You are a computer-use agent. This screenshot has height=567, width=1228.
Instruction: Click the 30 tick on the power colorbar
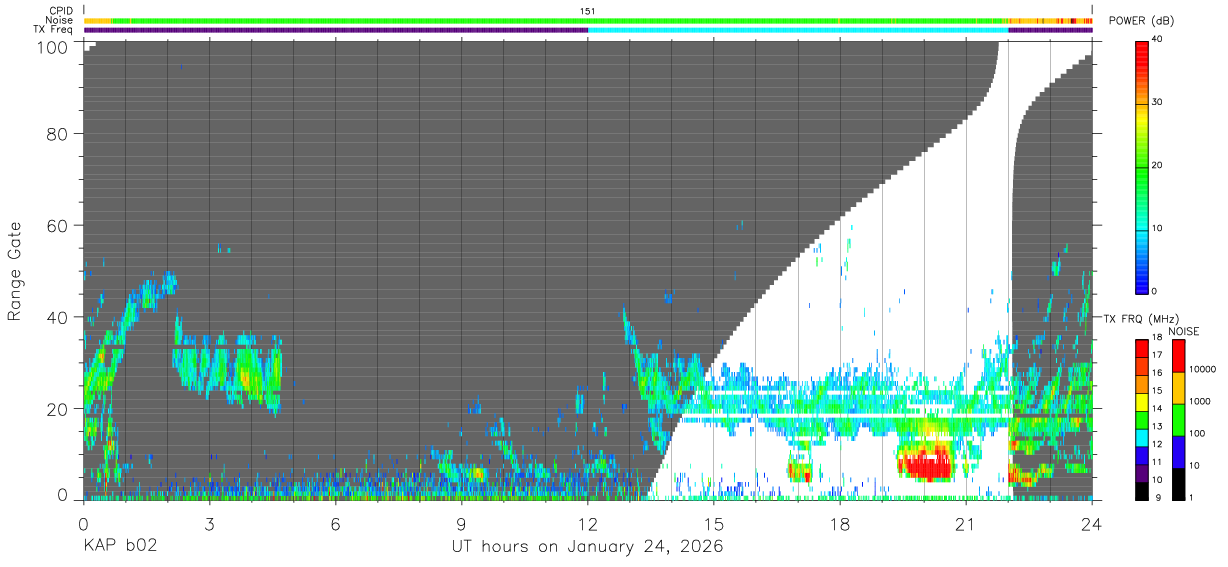click(x=1157, y=103)
